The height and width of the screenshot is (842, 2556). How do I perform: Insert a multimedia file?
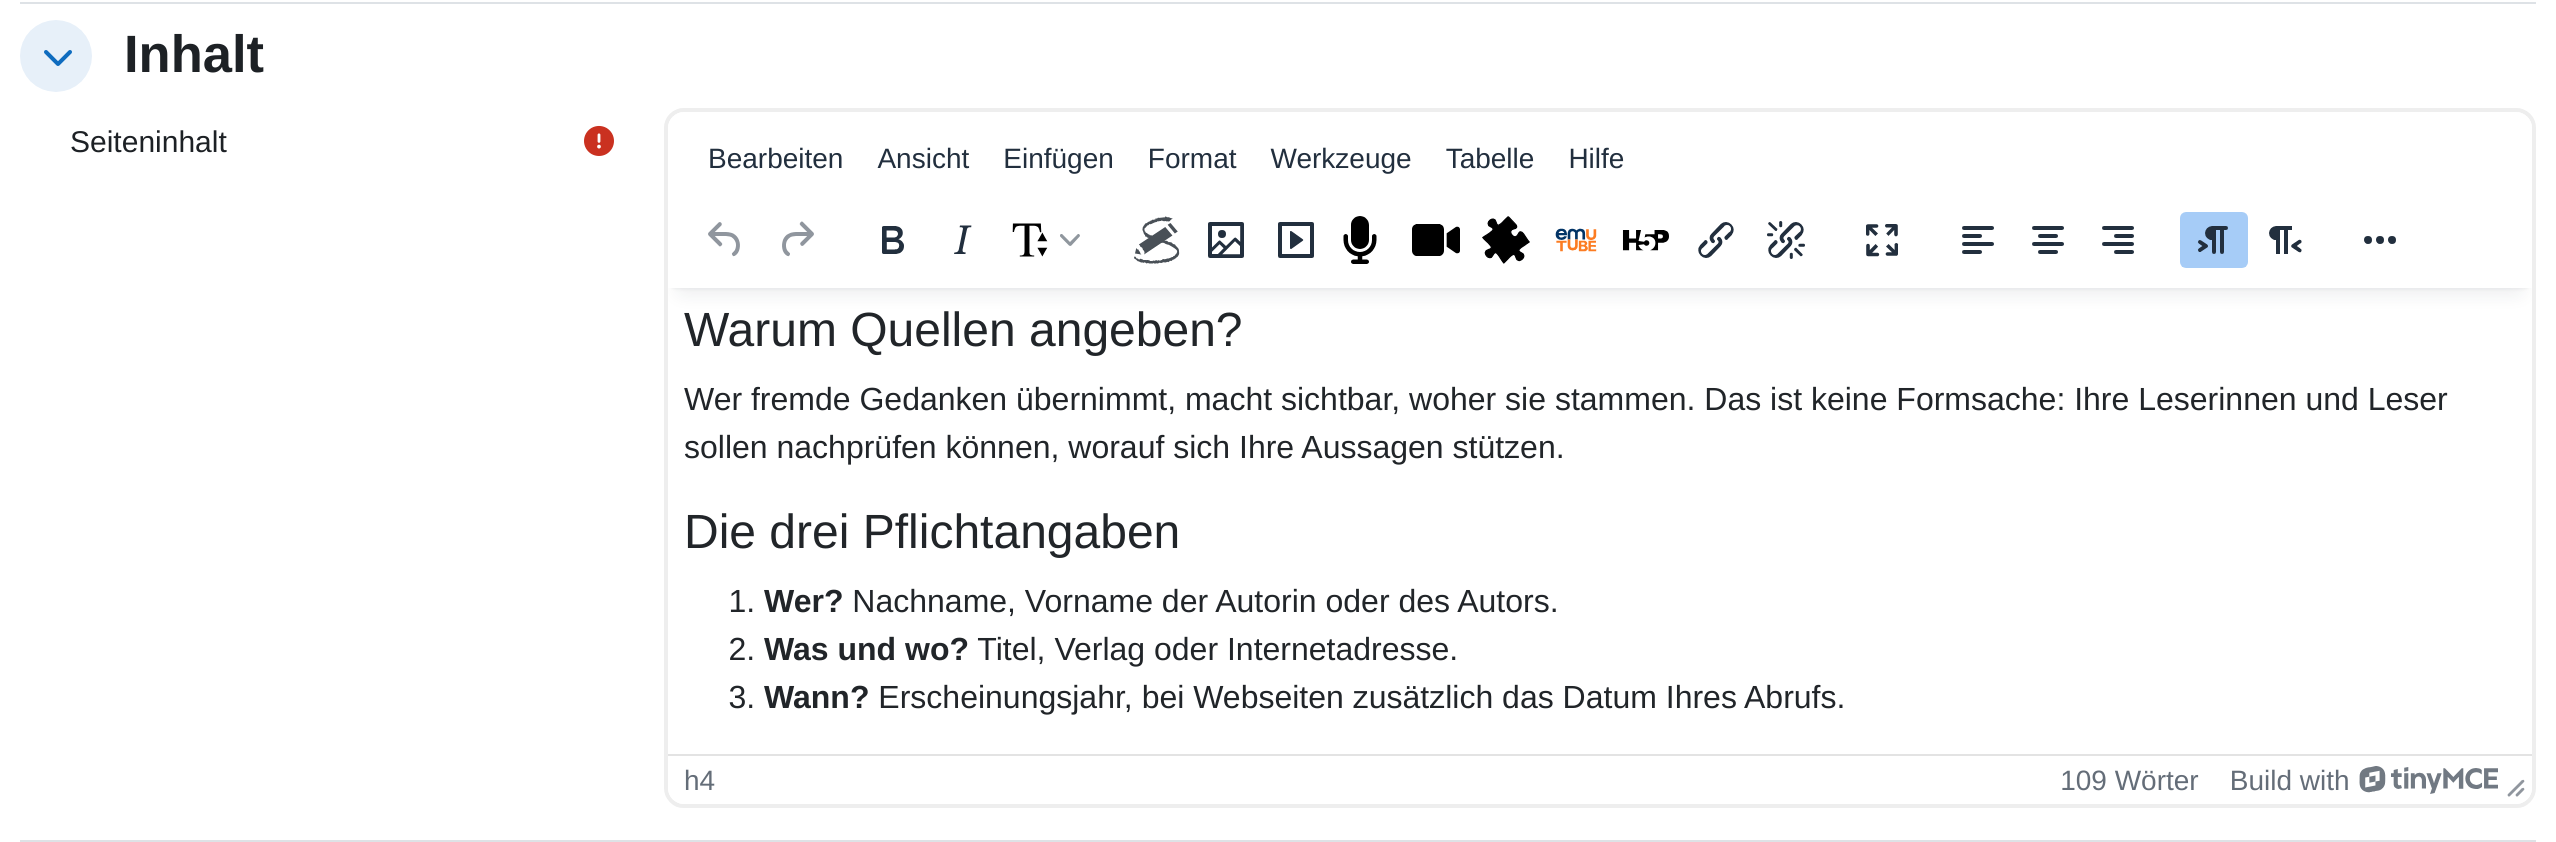pos(1296,240)
